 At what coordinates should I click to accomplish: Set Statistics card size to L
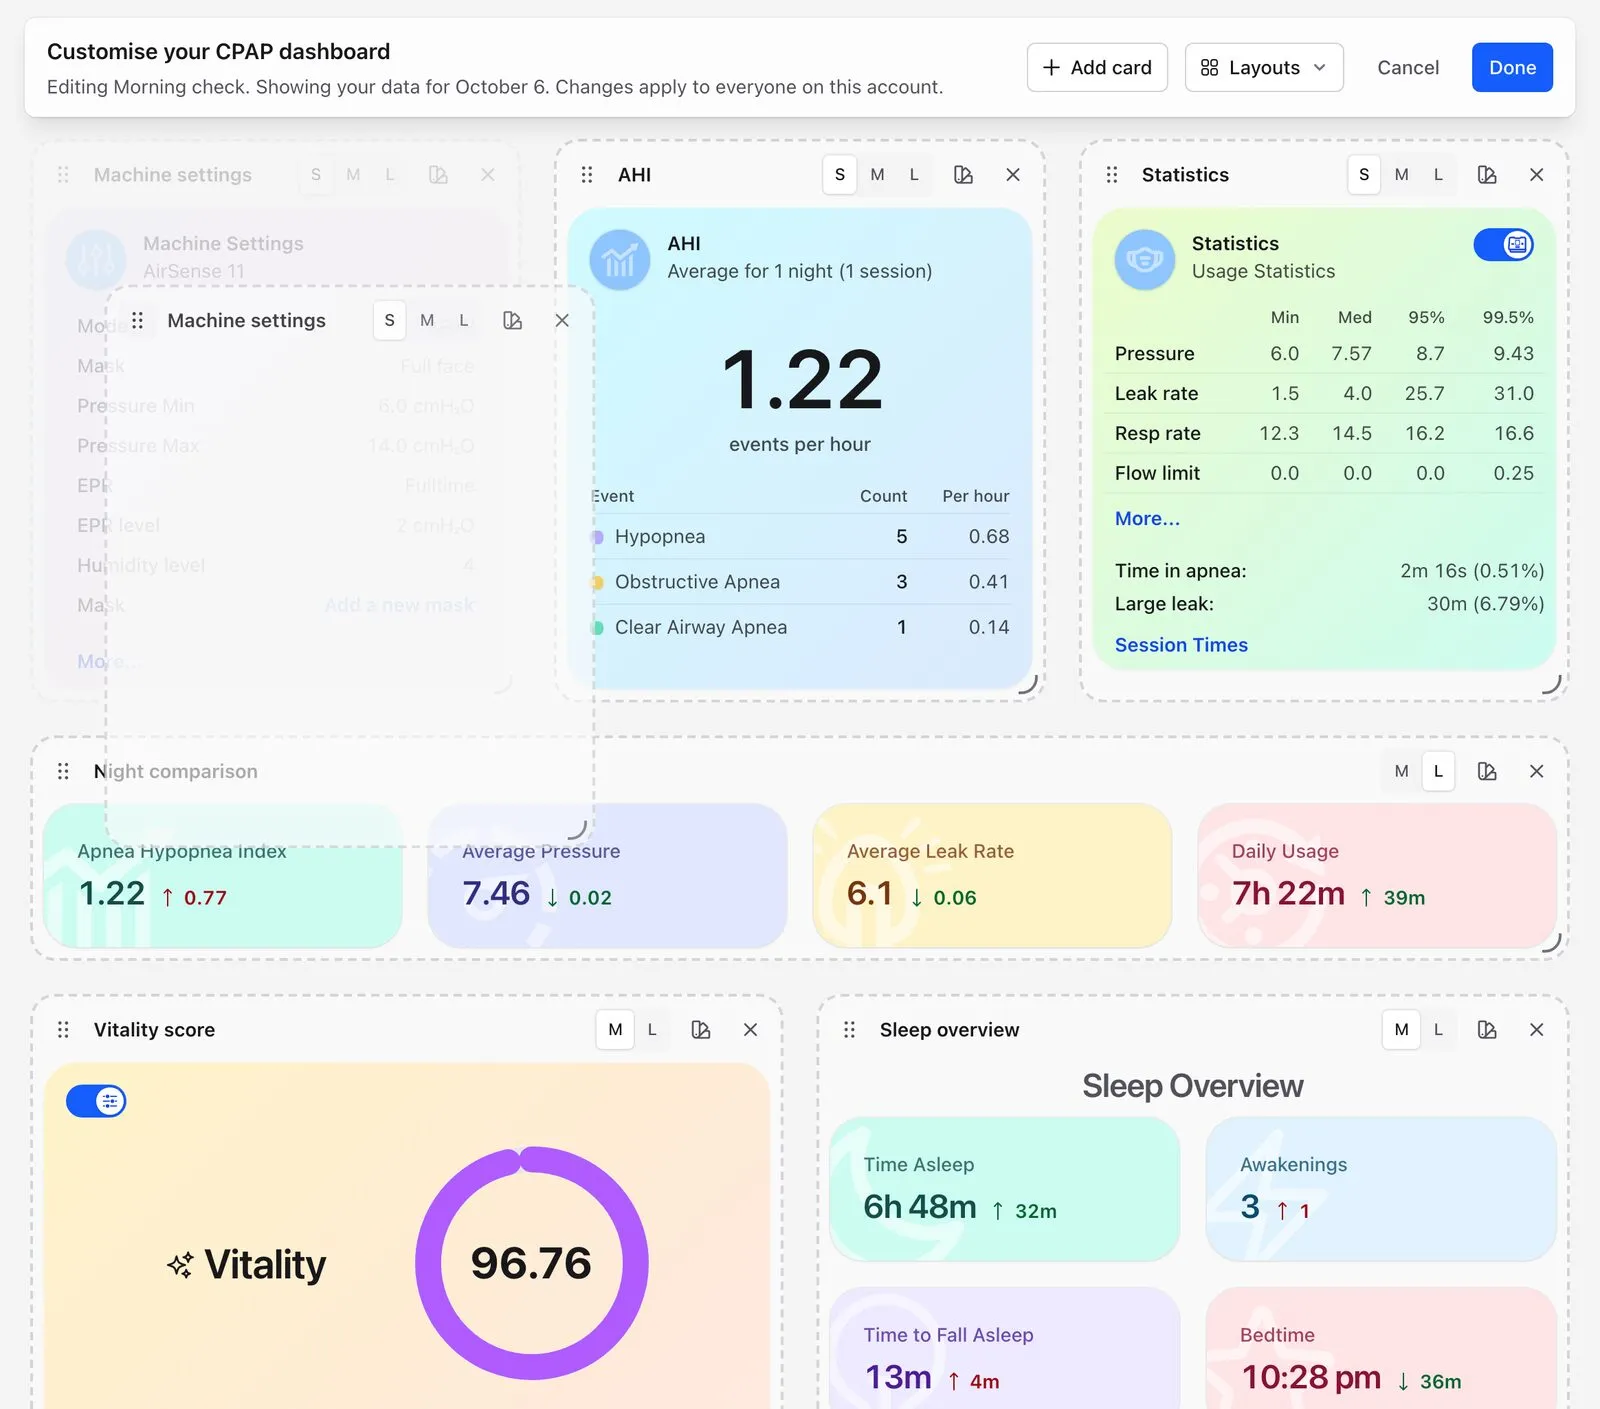(x=1438, y=175)
